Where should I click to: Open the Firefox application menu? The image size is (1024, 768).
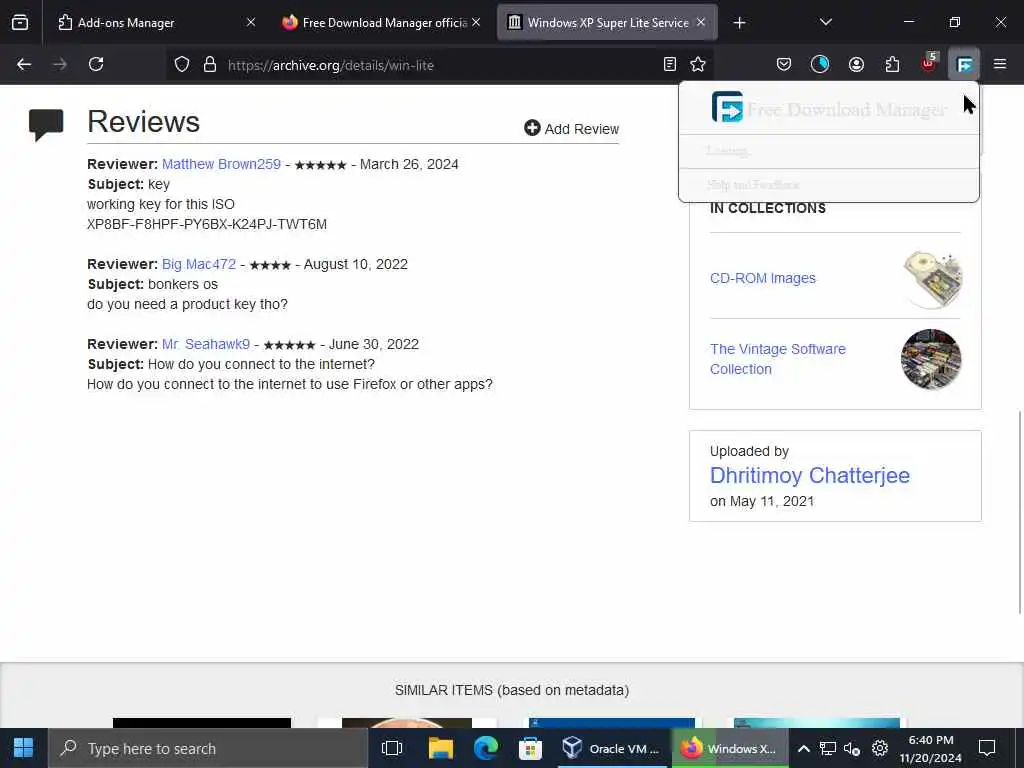click(x=1000, y=64)
